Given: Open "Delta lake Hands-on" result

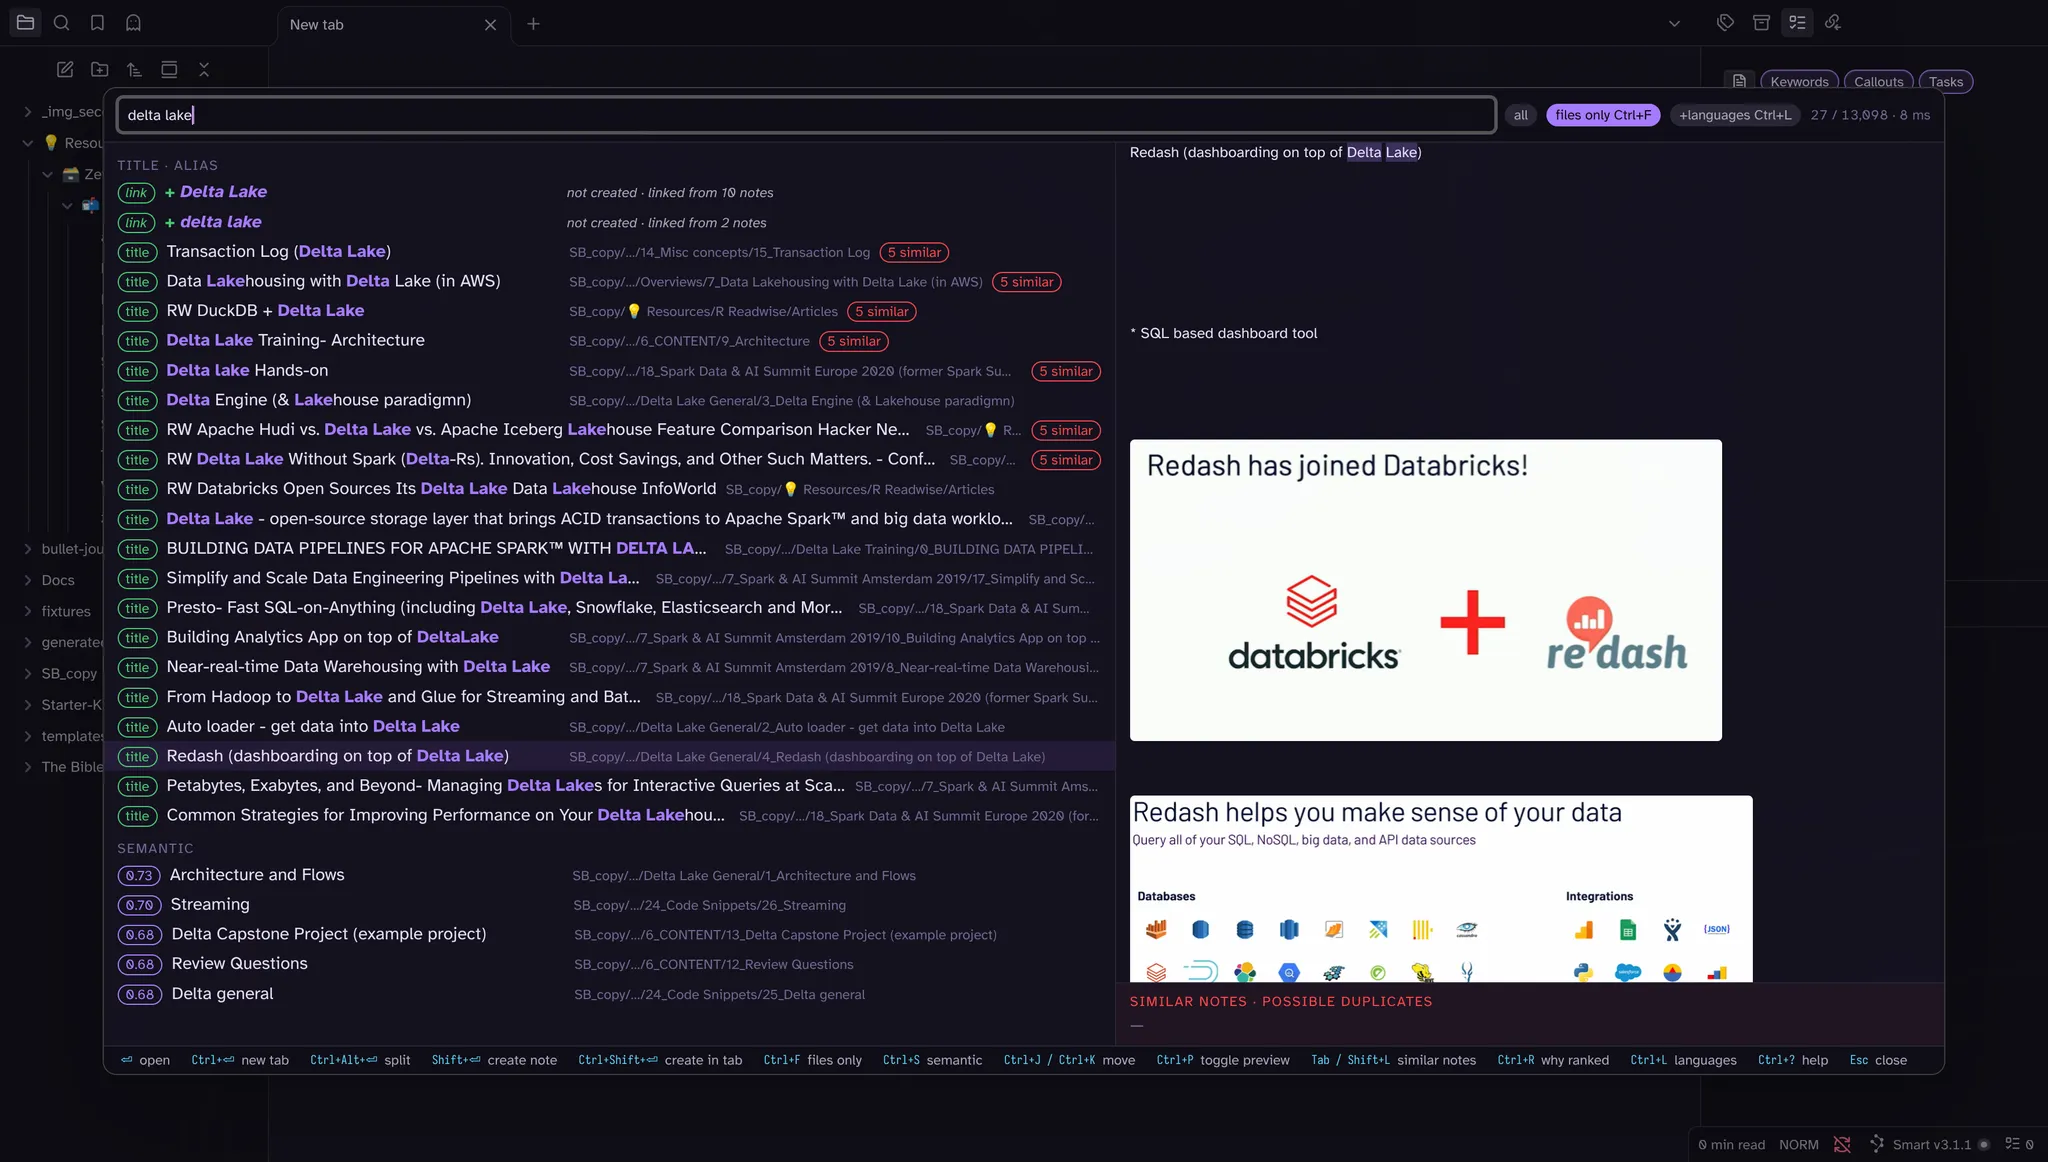Looking at the screenshot, I should click(609, 371).
